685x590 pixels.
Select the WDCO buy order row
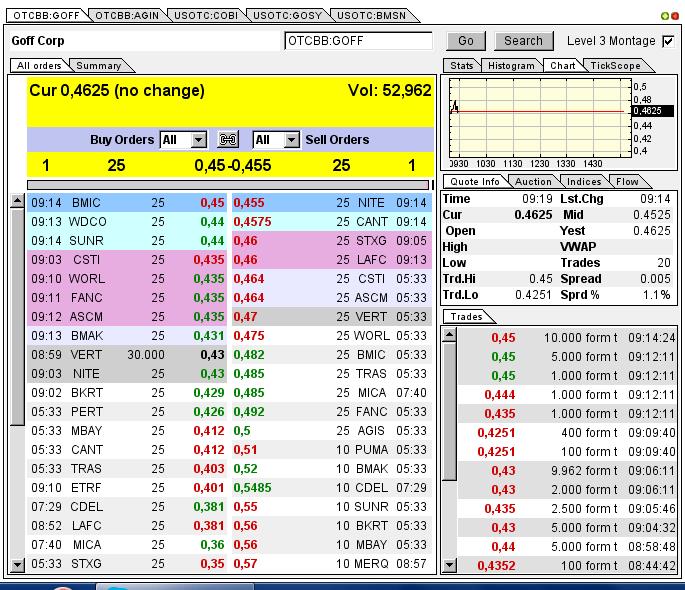pos(127,222)
